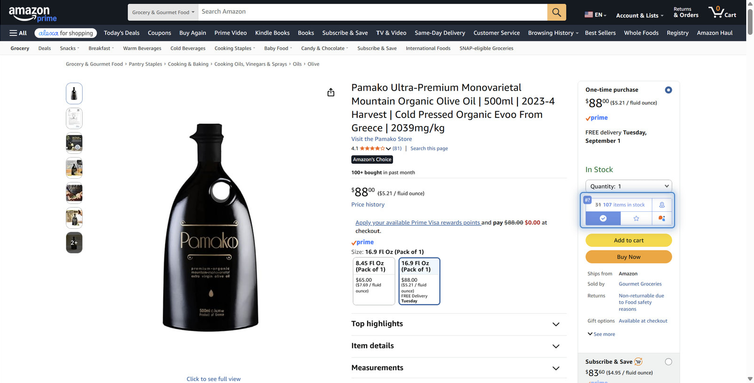Choose the 8.45 Fl Oz size option

374,281
